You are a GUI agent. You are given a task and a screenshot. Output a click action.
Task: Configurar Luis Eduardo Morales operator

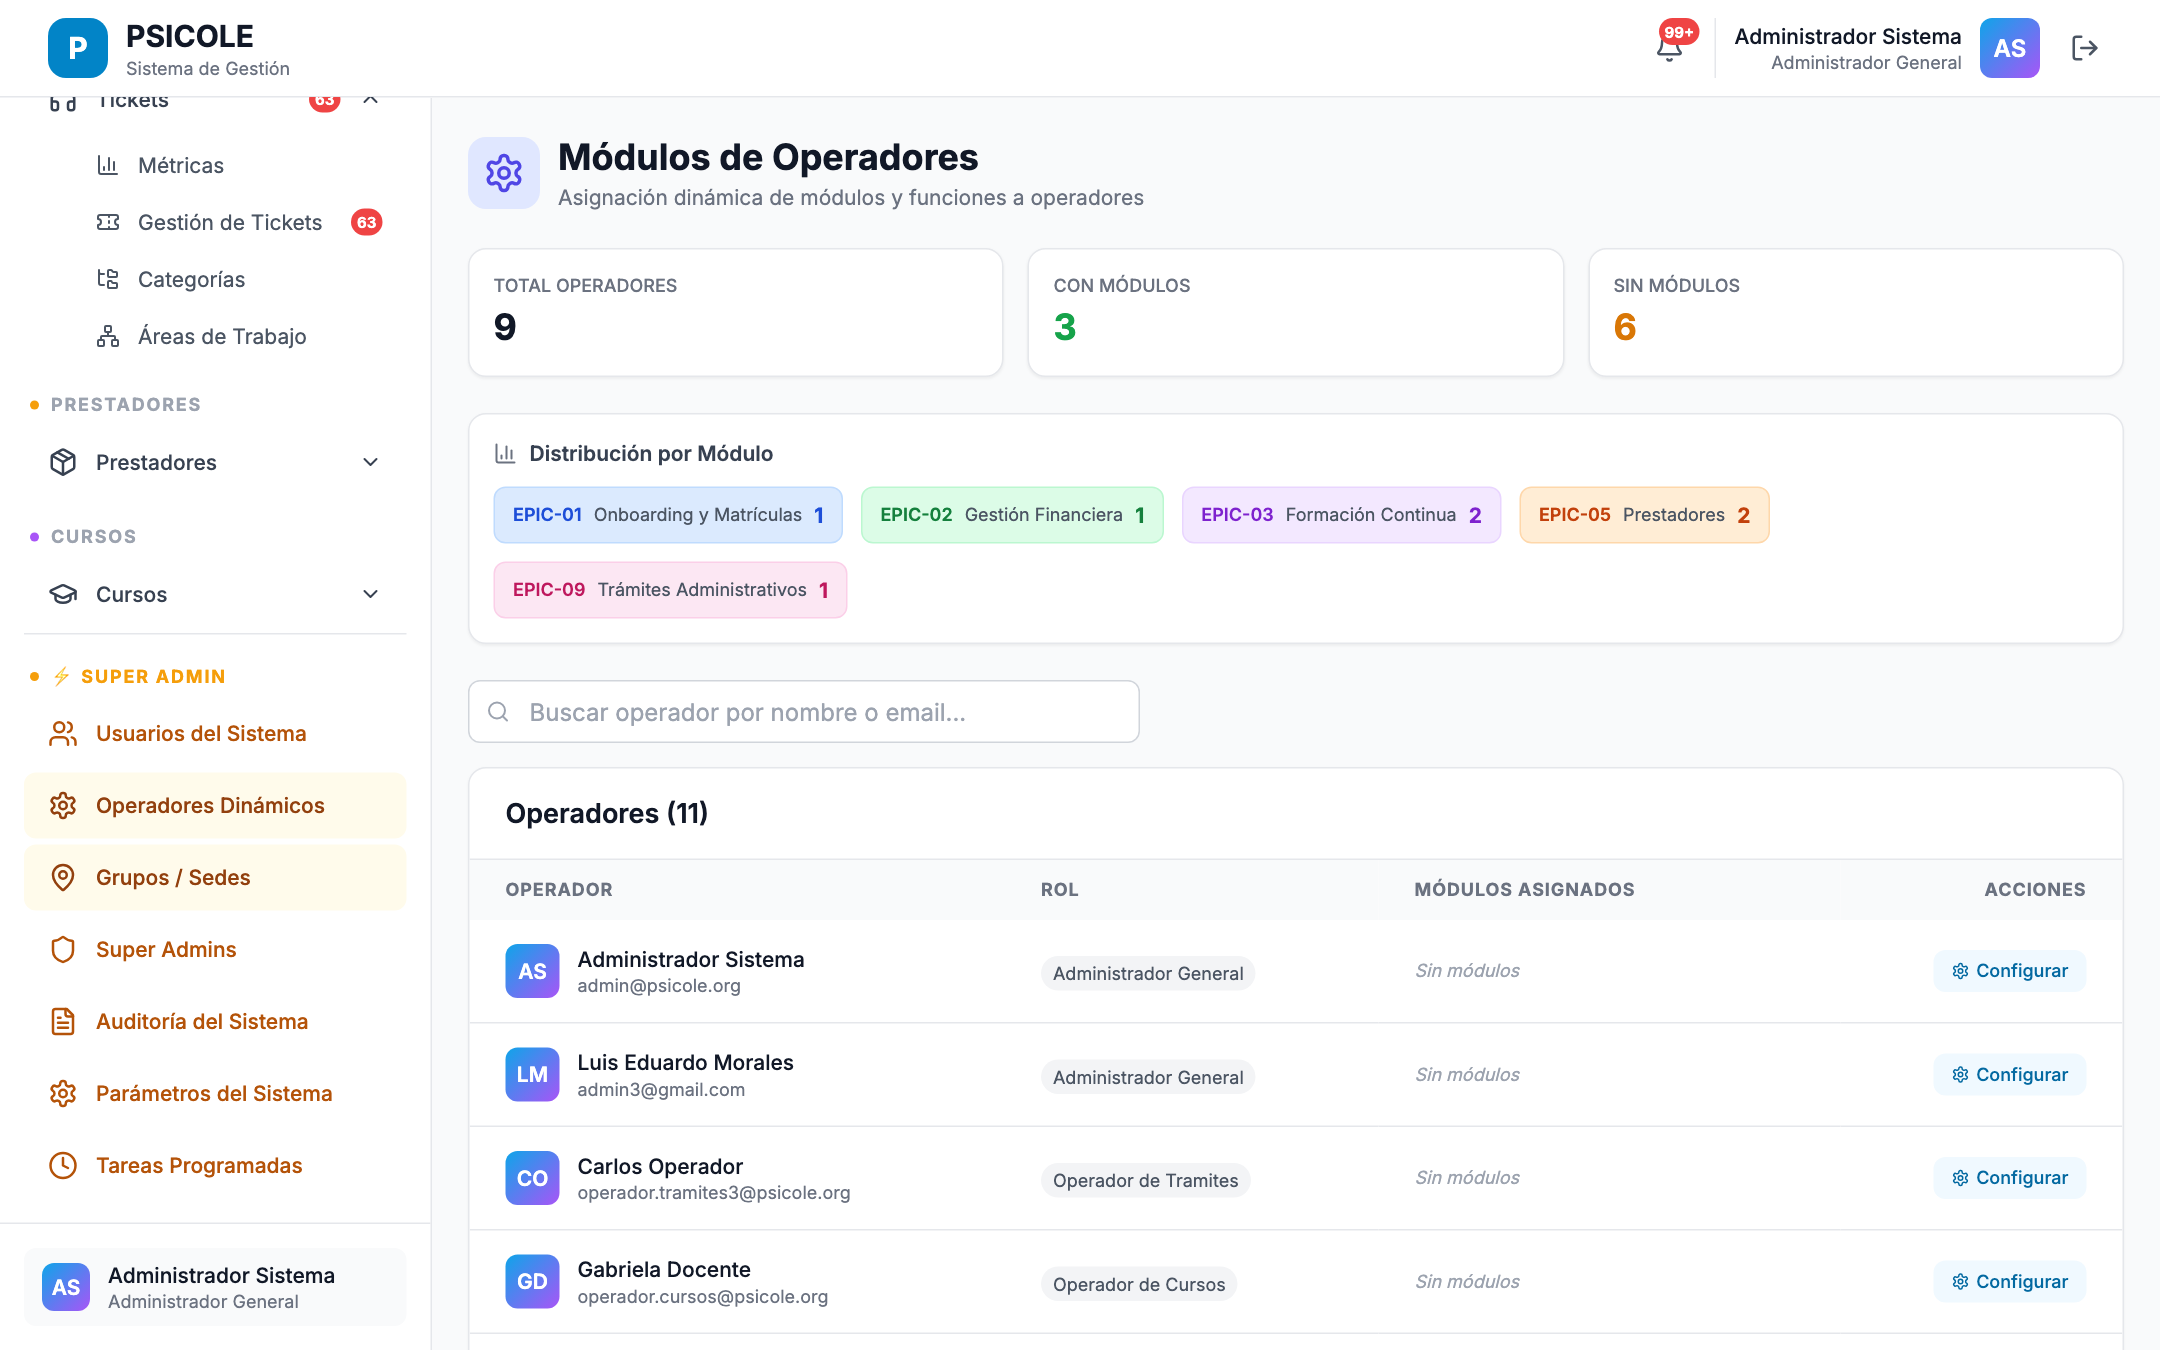pos(2010,1075)
